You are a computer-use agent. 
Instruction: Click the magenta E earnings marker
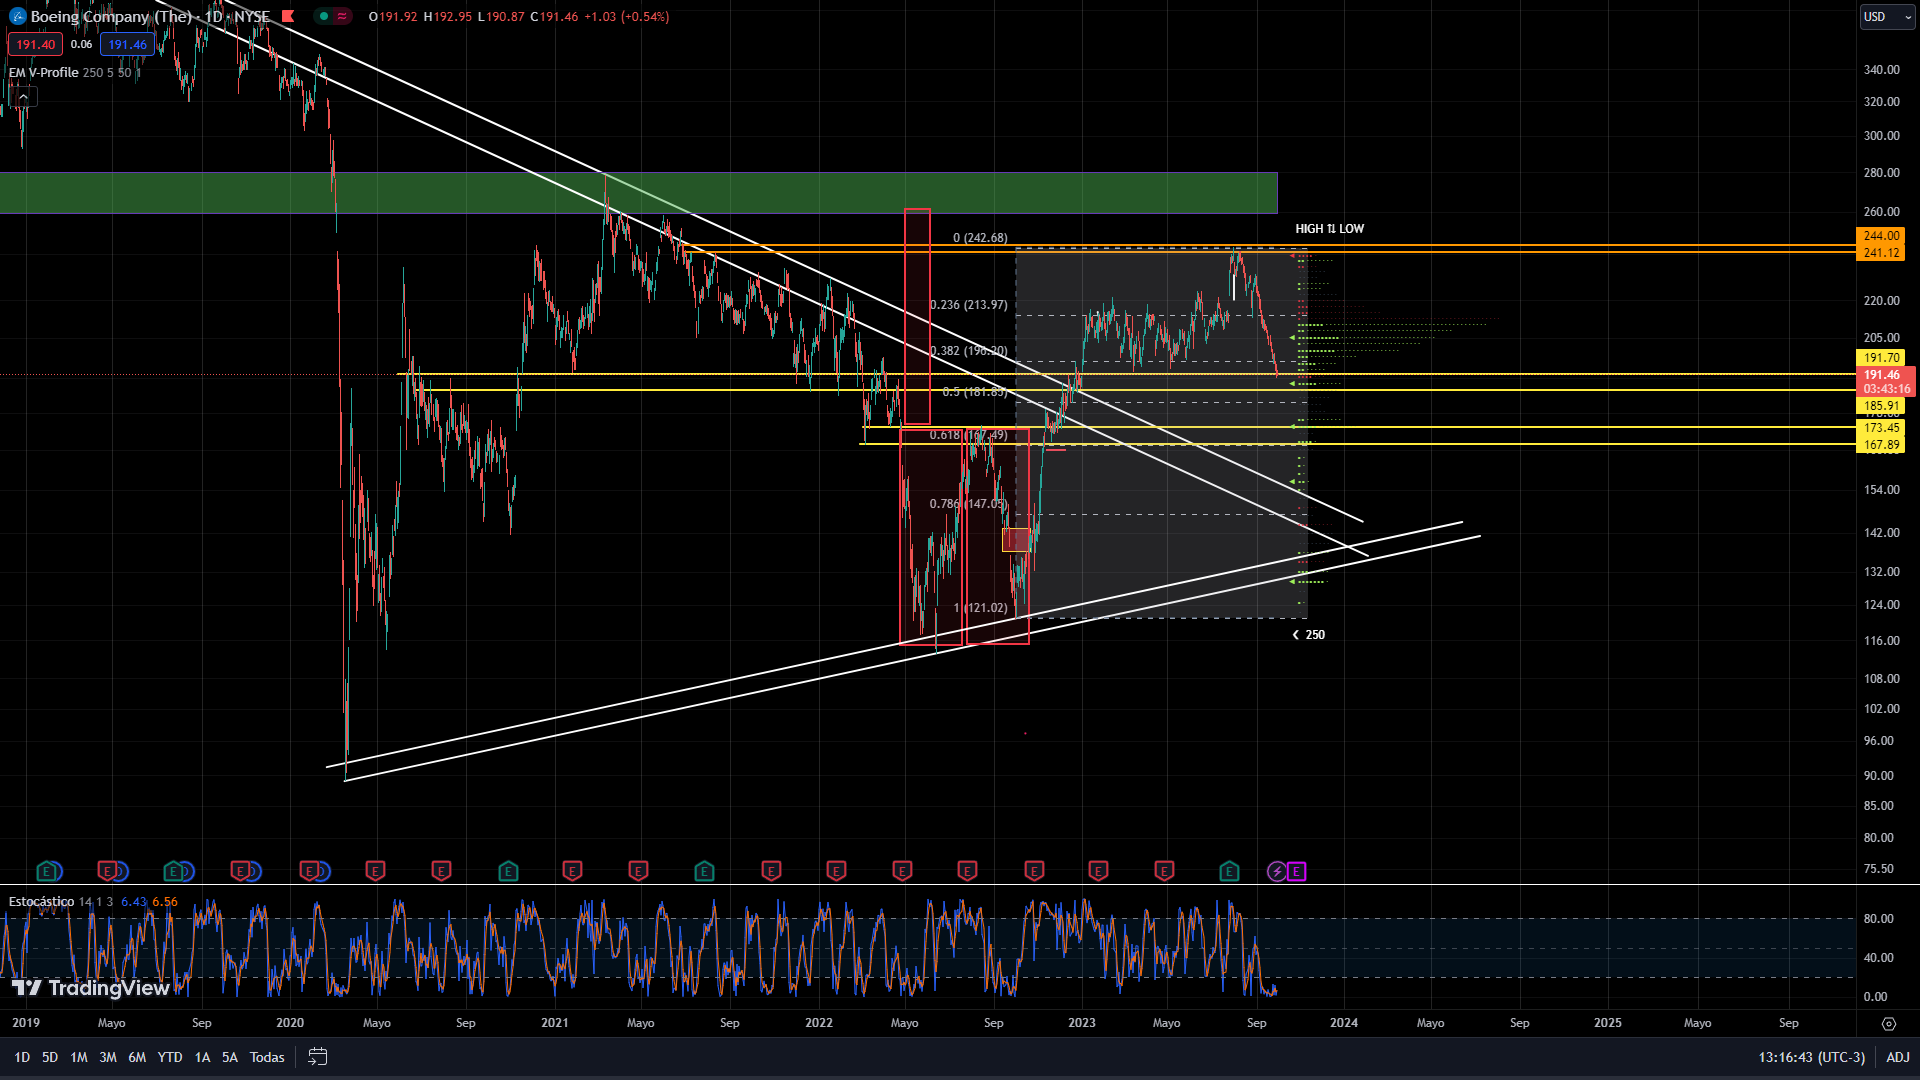coord(1296,872)
